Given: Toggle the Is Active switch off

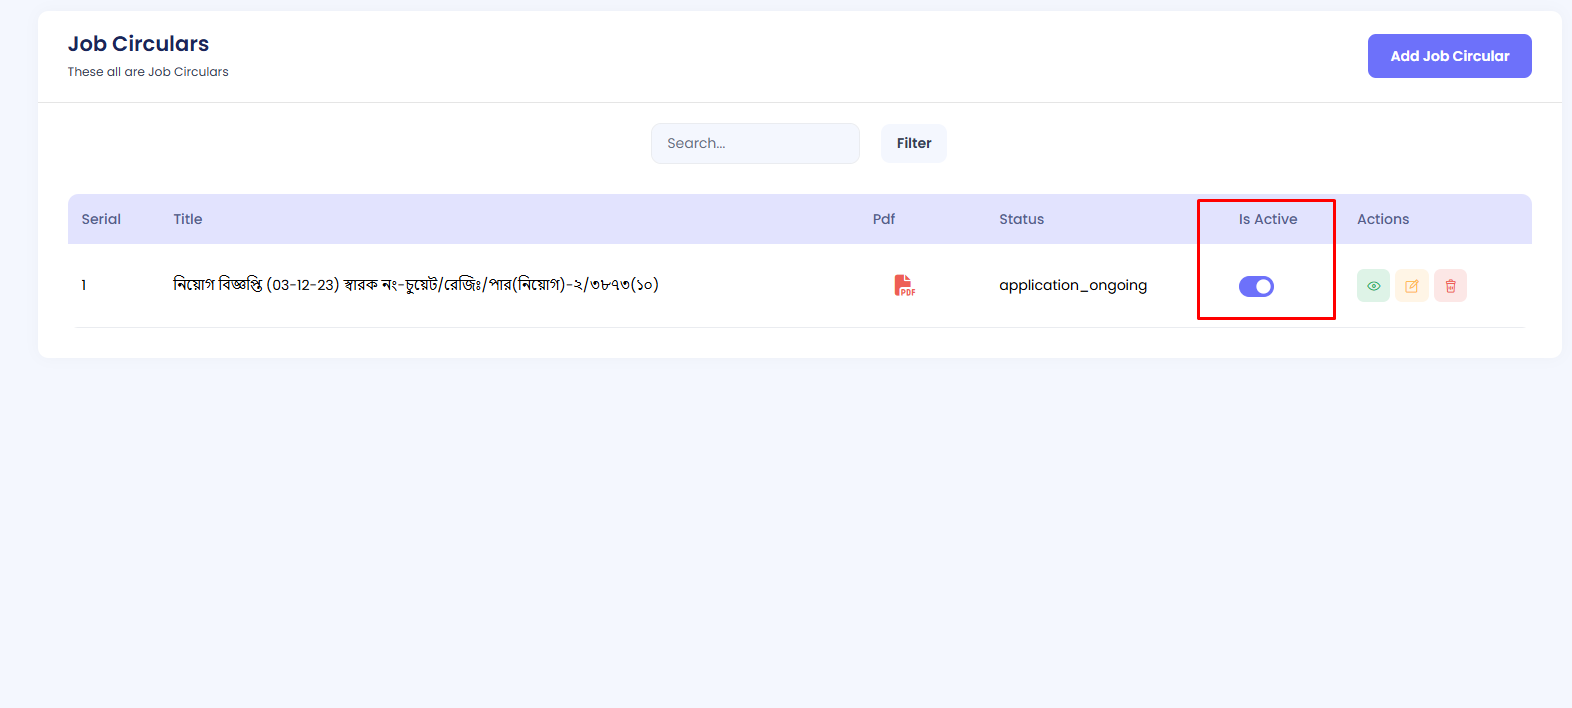Looking at the screenshot, I should click(1256, 287).
